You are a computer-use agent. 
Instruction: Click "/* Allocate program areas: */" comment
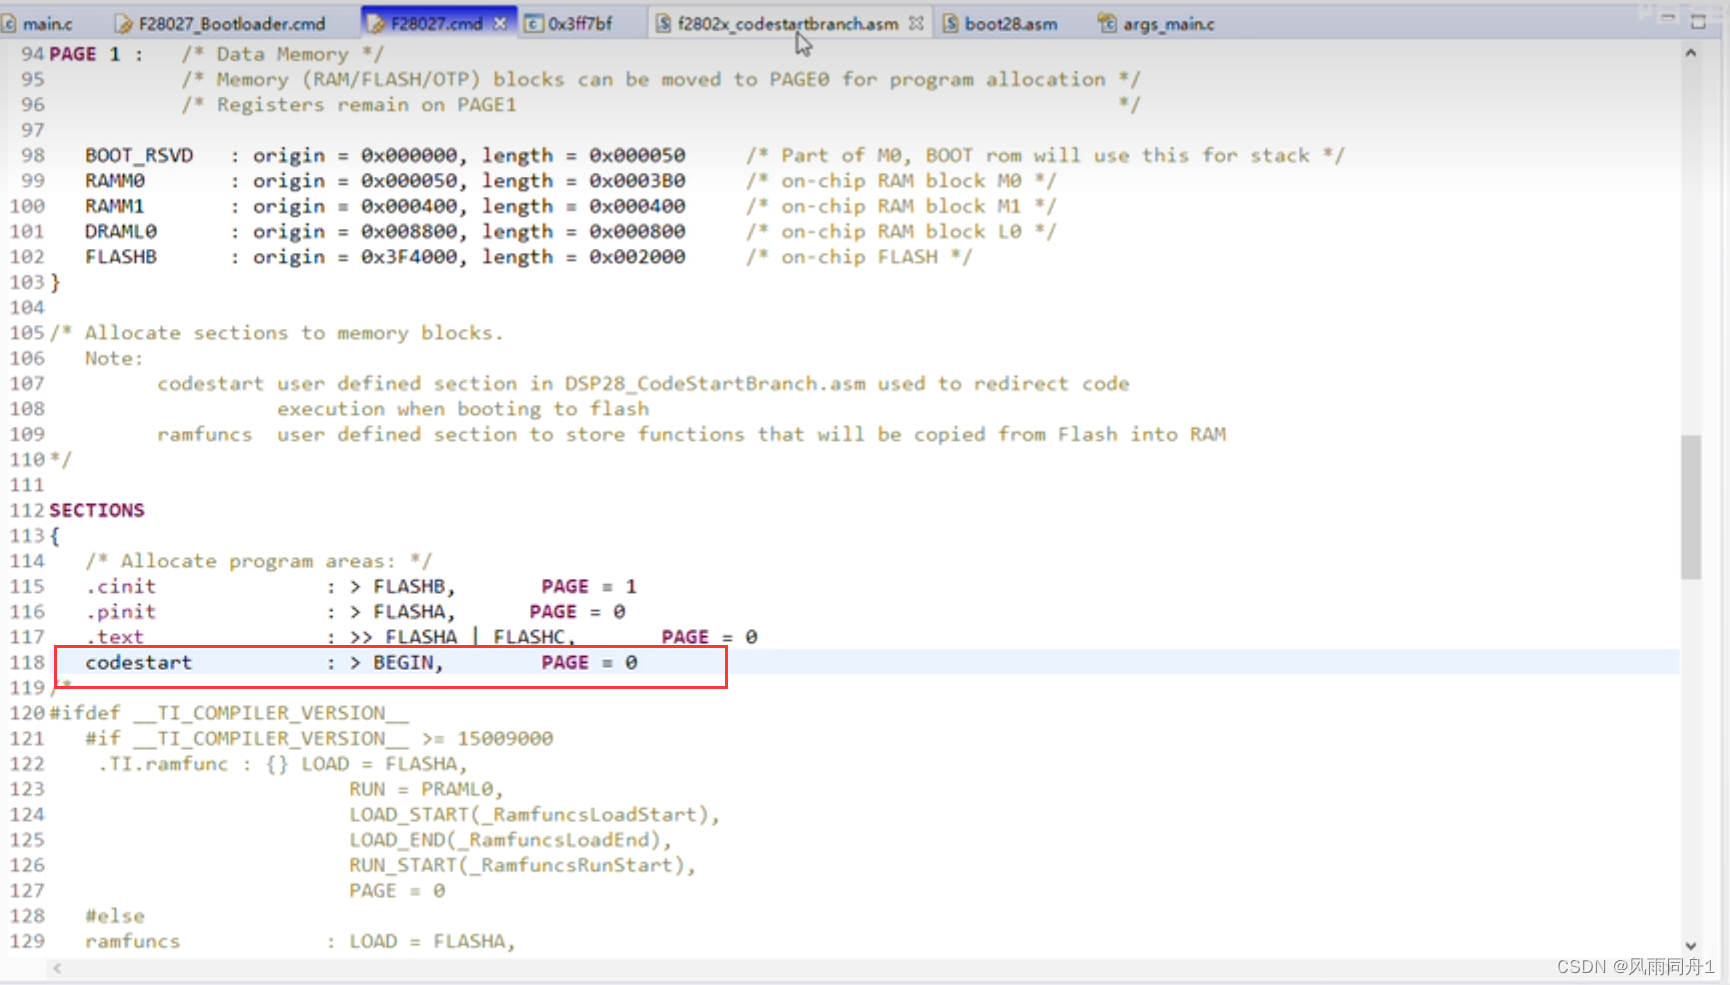tap(258, 561)
